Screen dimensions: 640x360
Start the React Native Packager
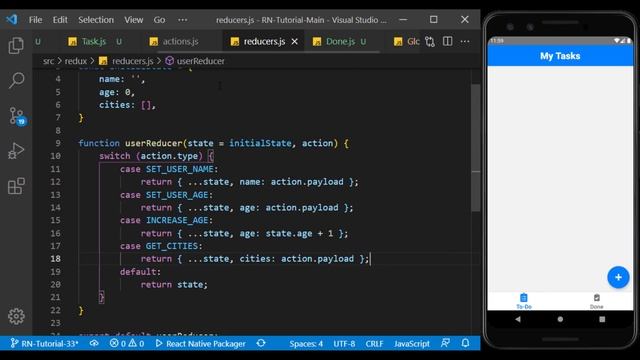pos(200,344)
